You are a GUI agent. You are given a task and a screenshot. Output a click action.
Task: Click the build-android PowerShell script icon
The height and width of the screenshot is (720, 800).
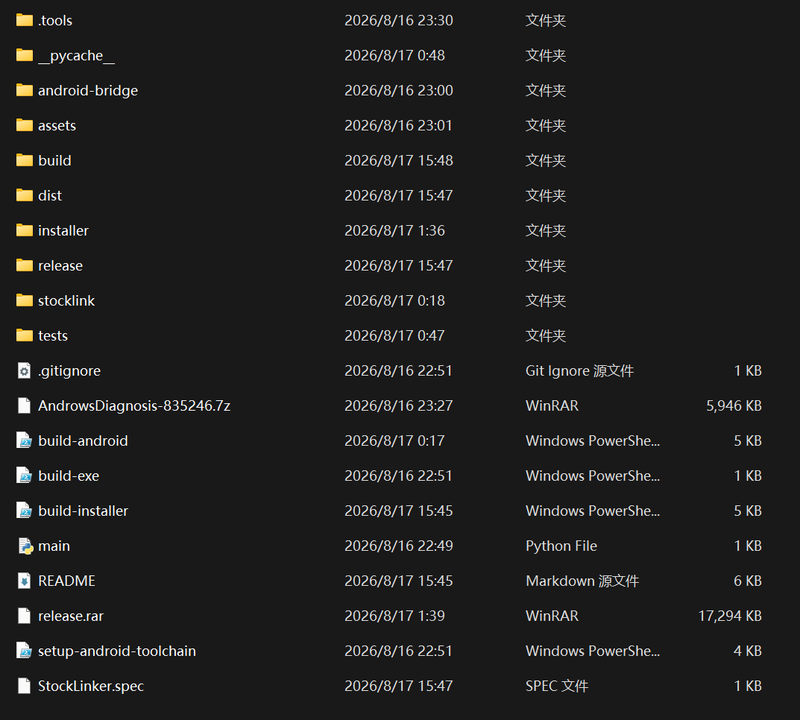pos(24,440)
